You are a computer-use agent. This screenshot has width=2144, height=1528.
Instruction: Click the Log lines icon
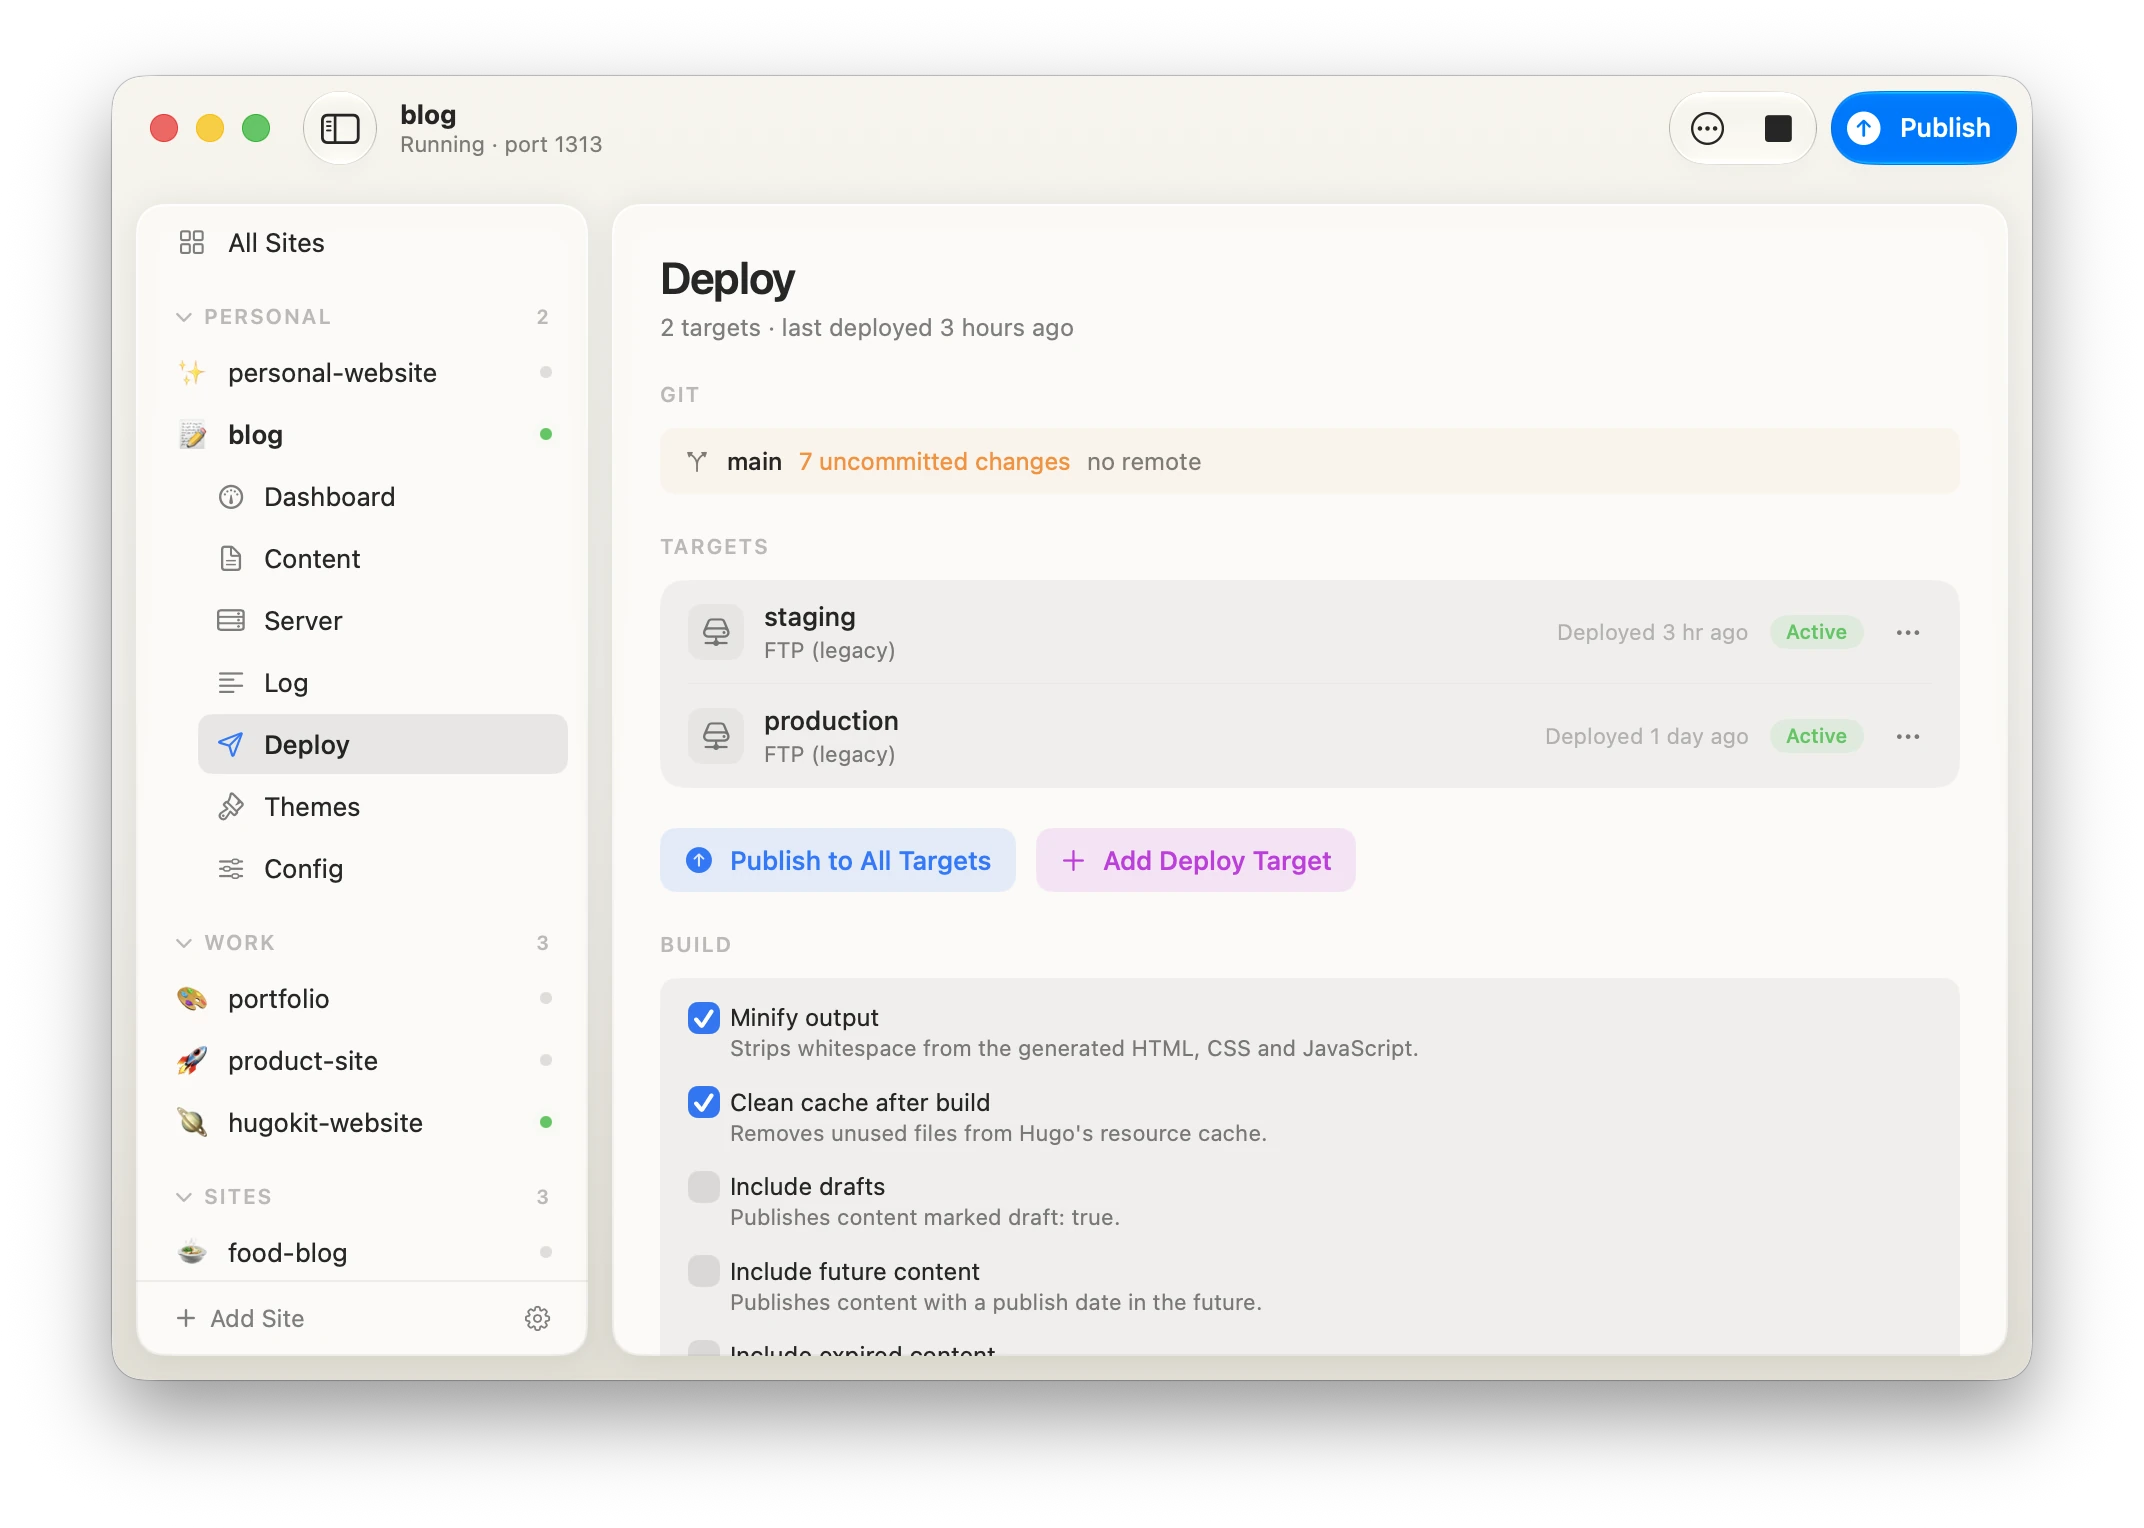click(x=231, y=683)
